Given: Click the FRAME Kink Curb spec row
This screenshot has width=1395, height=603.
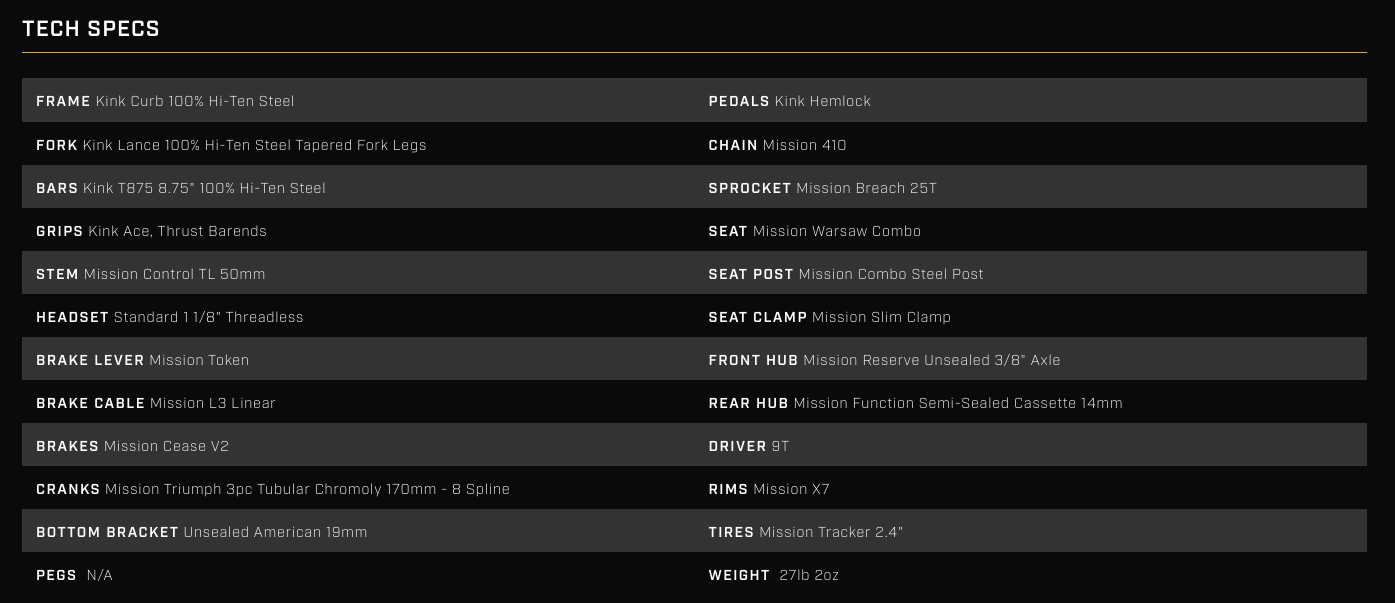Looking at the screenshot, I should click(165, 101).
